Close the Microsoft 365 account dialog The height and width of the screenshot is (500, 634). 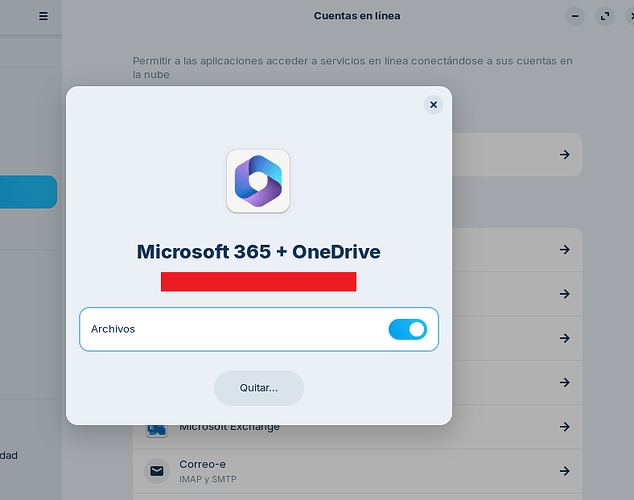click(x=432, y=104)
